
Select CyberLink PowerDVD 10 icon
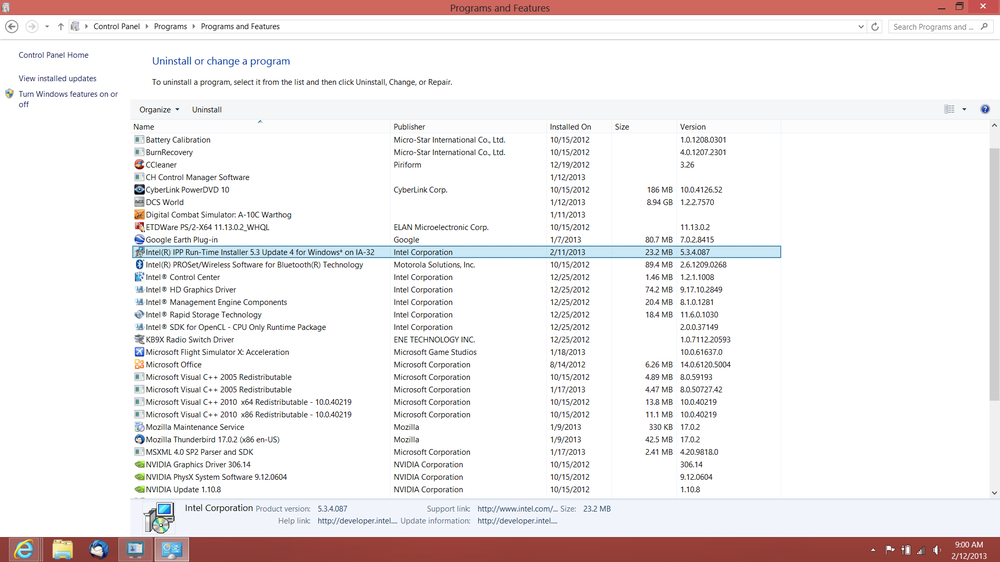click(139, 189)
